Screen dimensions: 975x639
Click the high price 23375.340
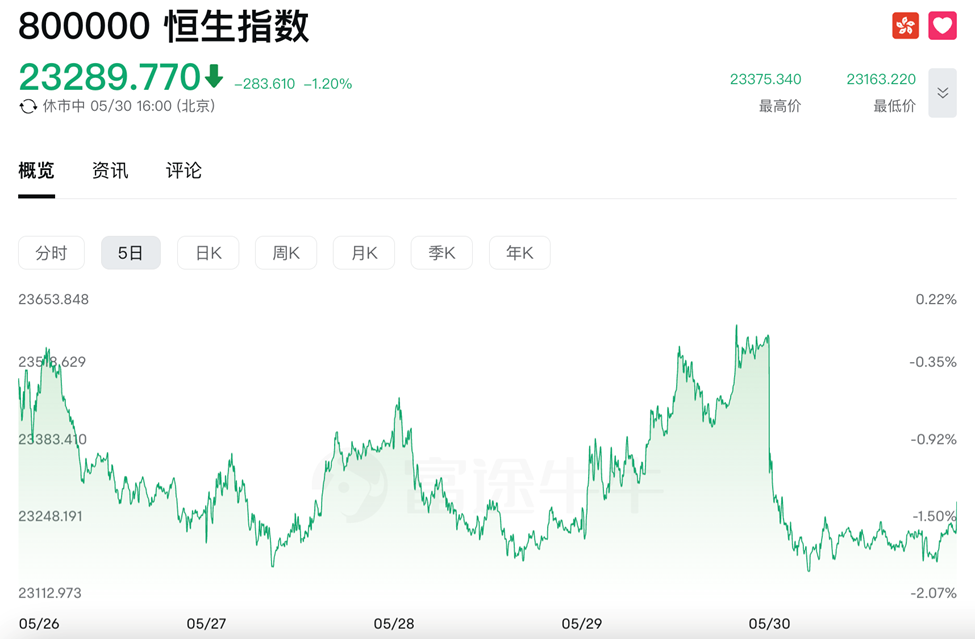[x=765, y=79]
